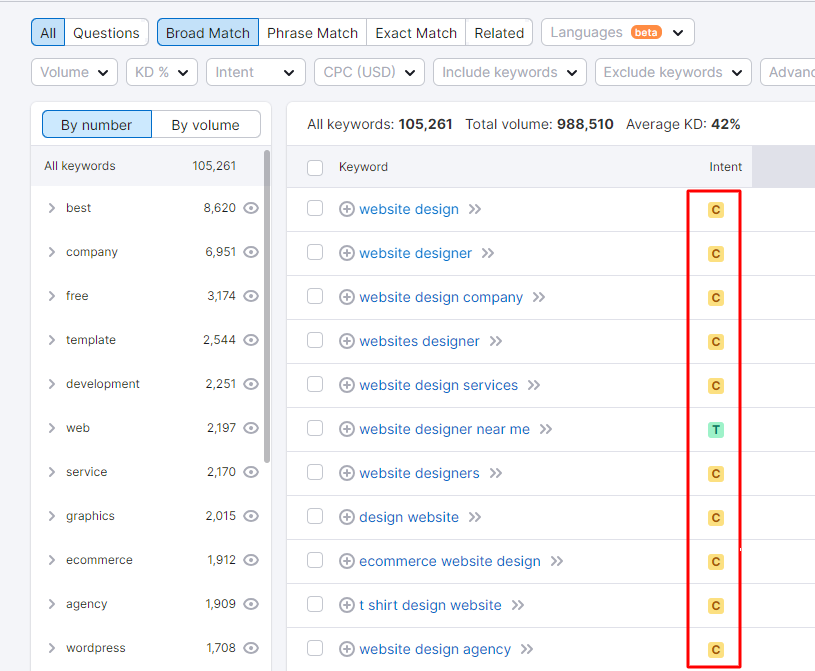Click the plus icon beside 'website design'
815x671 pixels.
point(347,209)
